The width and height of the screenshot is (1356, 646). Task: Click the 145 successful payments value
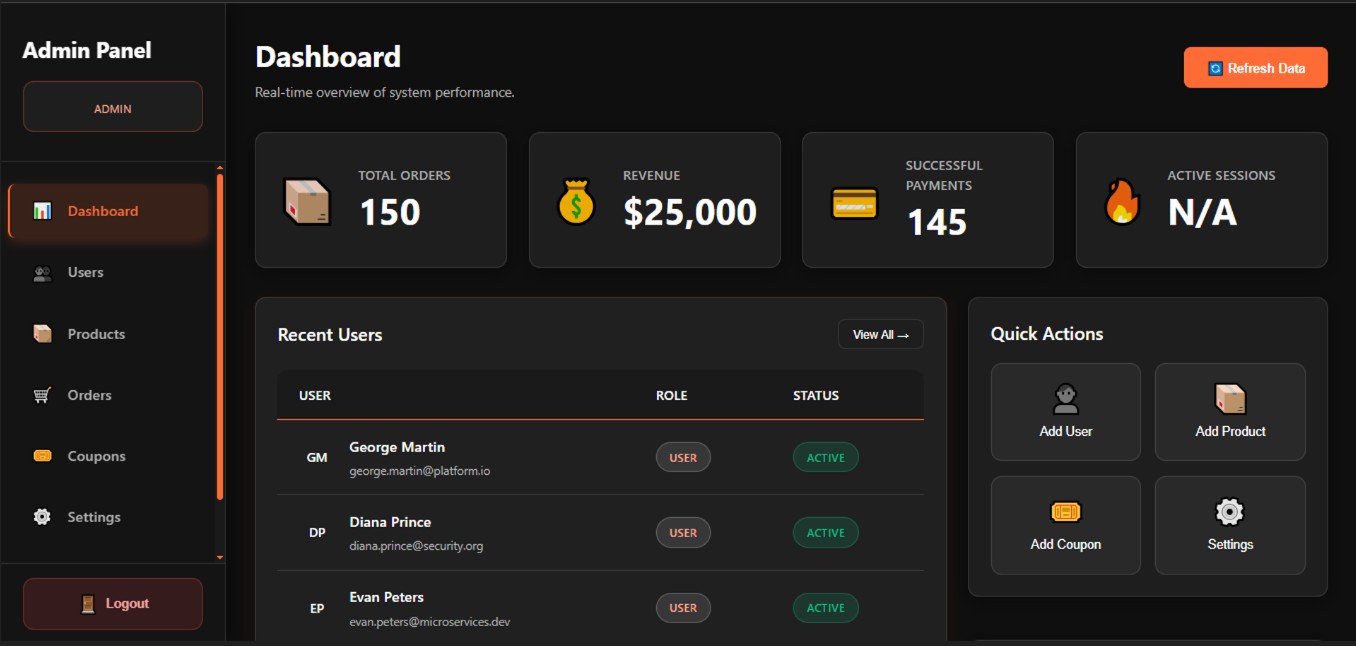coord(937,222)
